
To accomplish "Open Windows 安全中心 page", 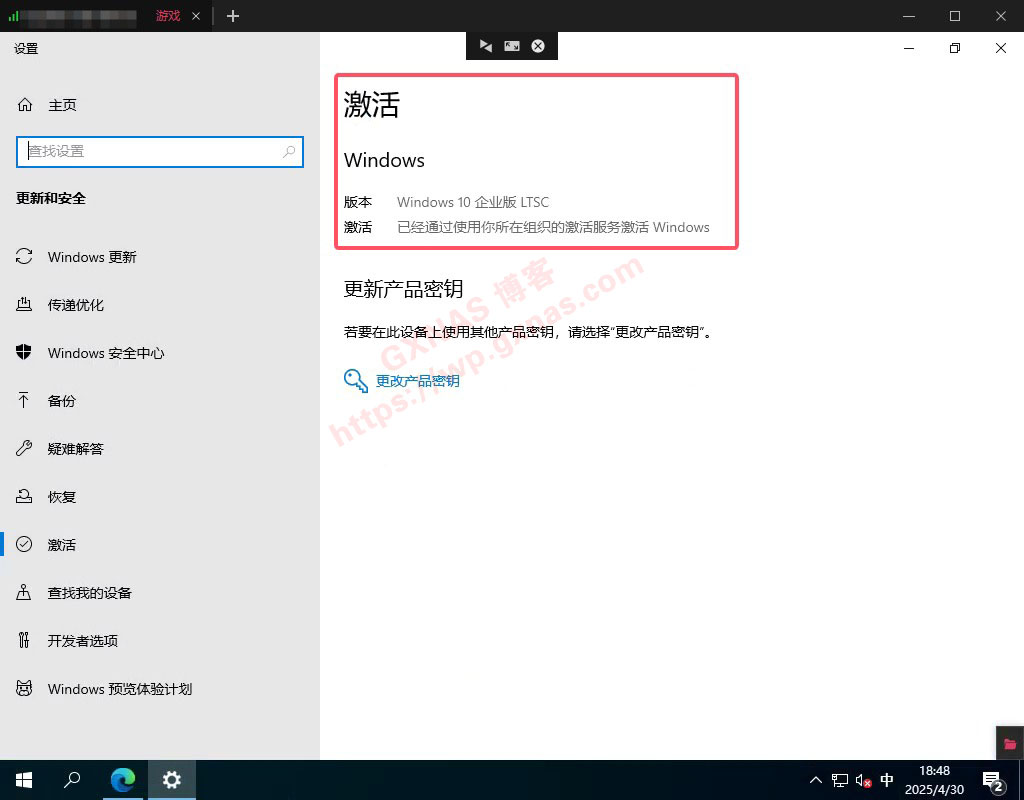I will [x=106, y=353].
